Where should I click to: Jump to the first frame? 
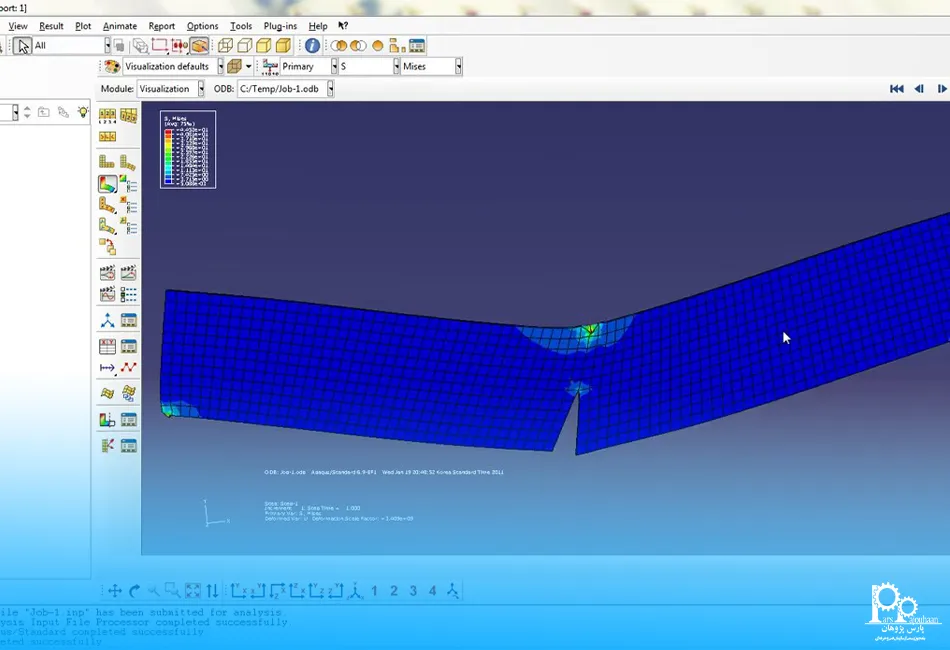pos(897,89)
